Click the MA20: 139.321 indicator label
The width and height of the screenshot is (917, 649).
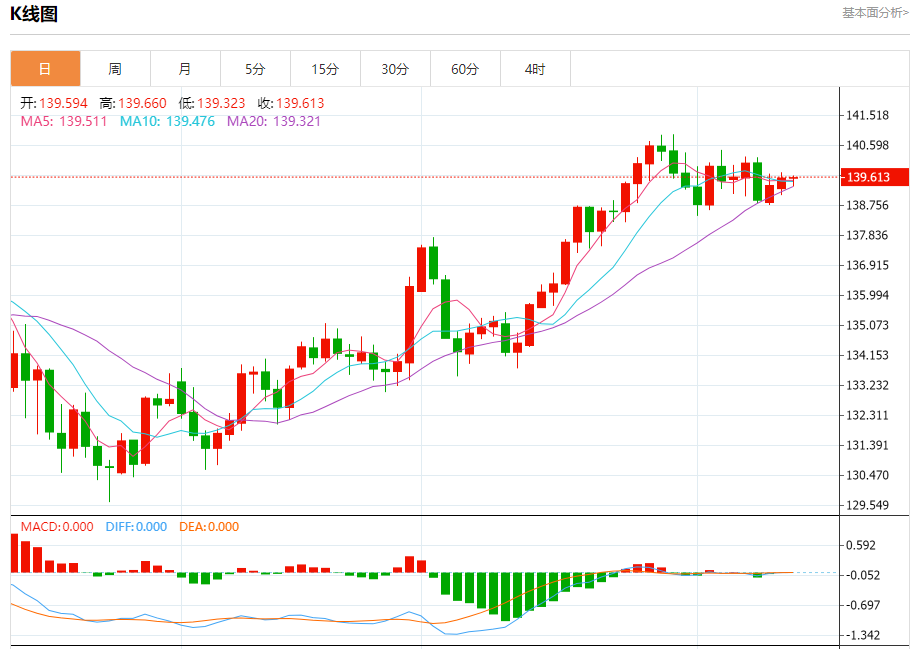(274, 122)
